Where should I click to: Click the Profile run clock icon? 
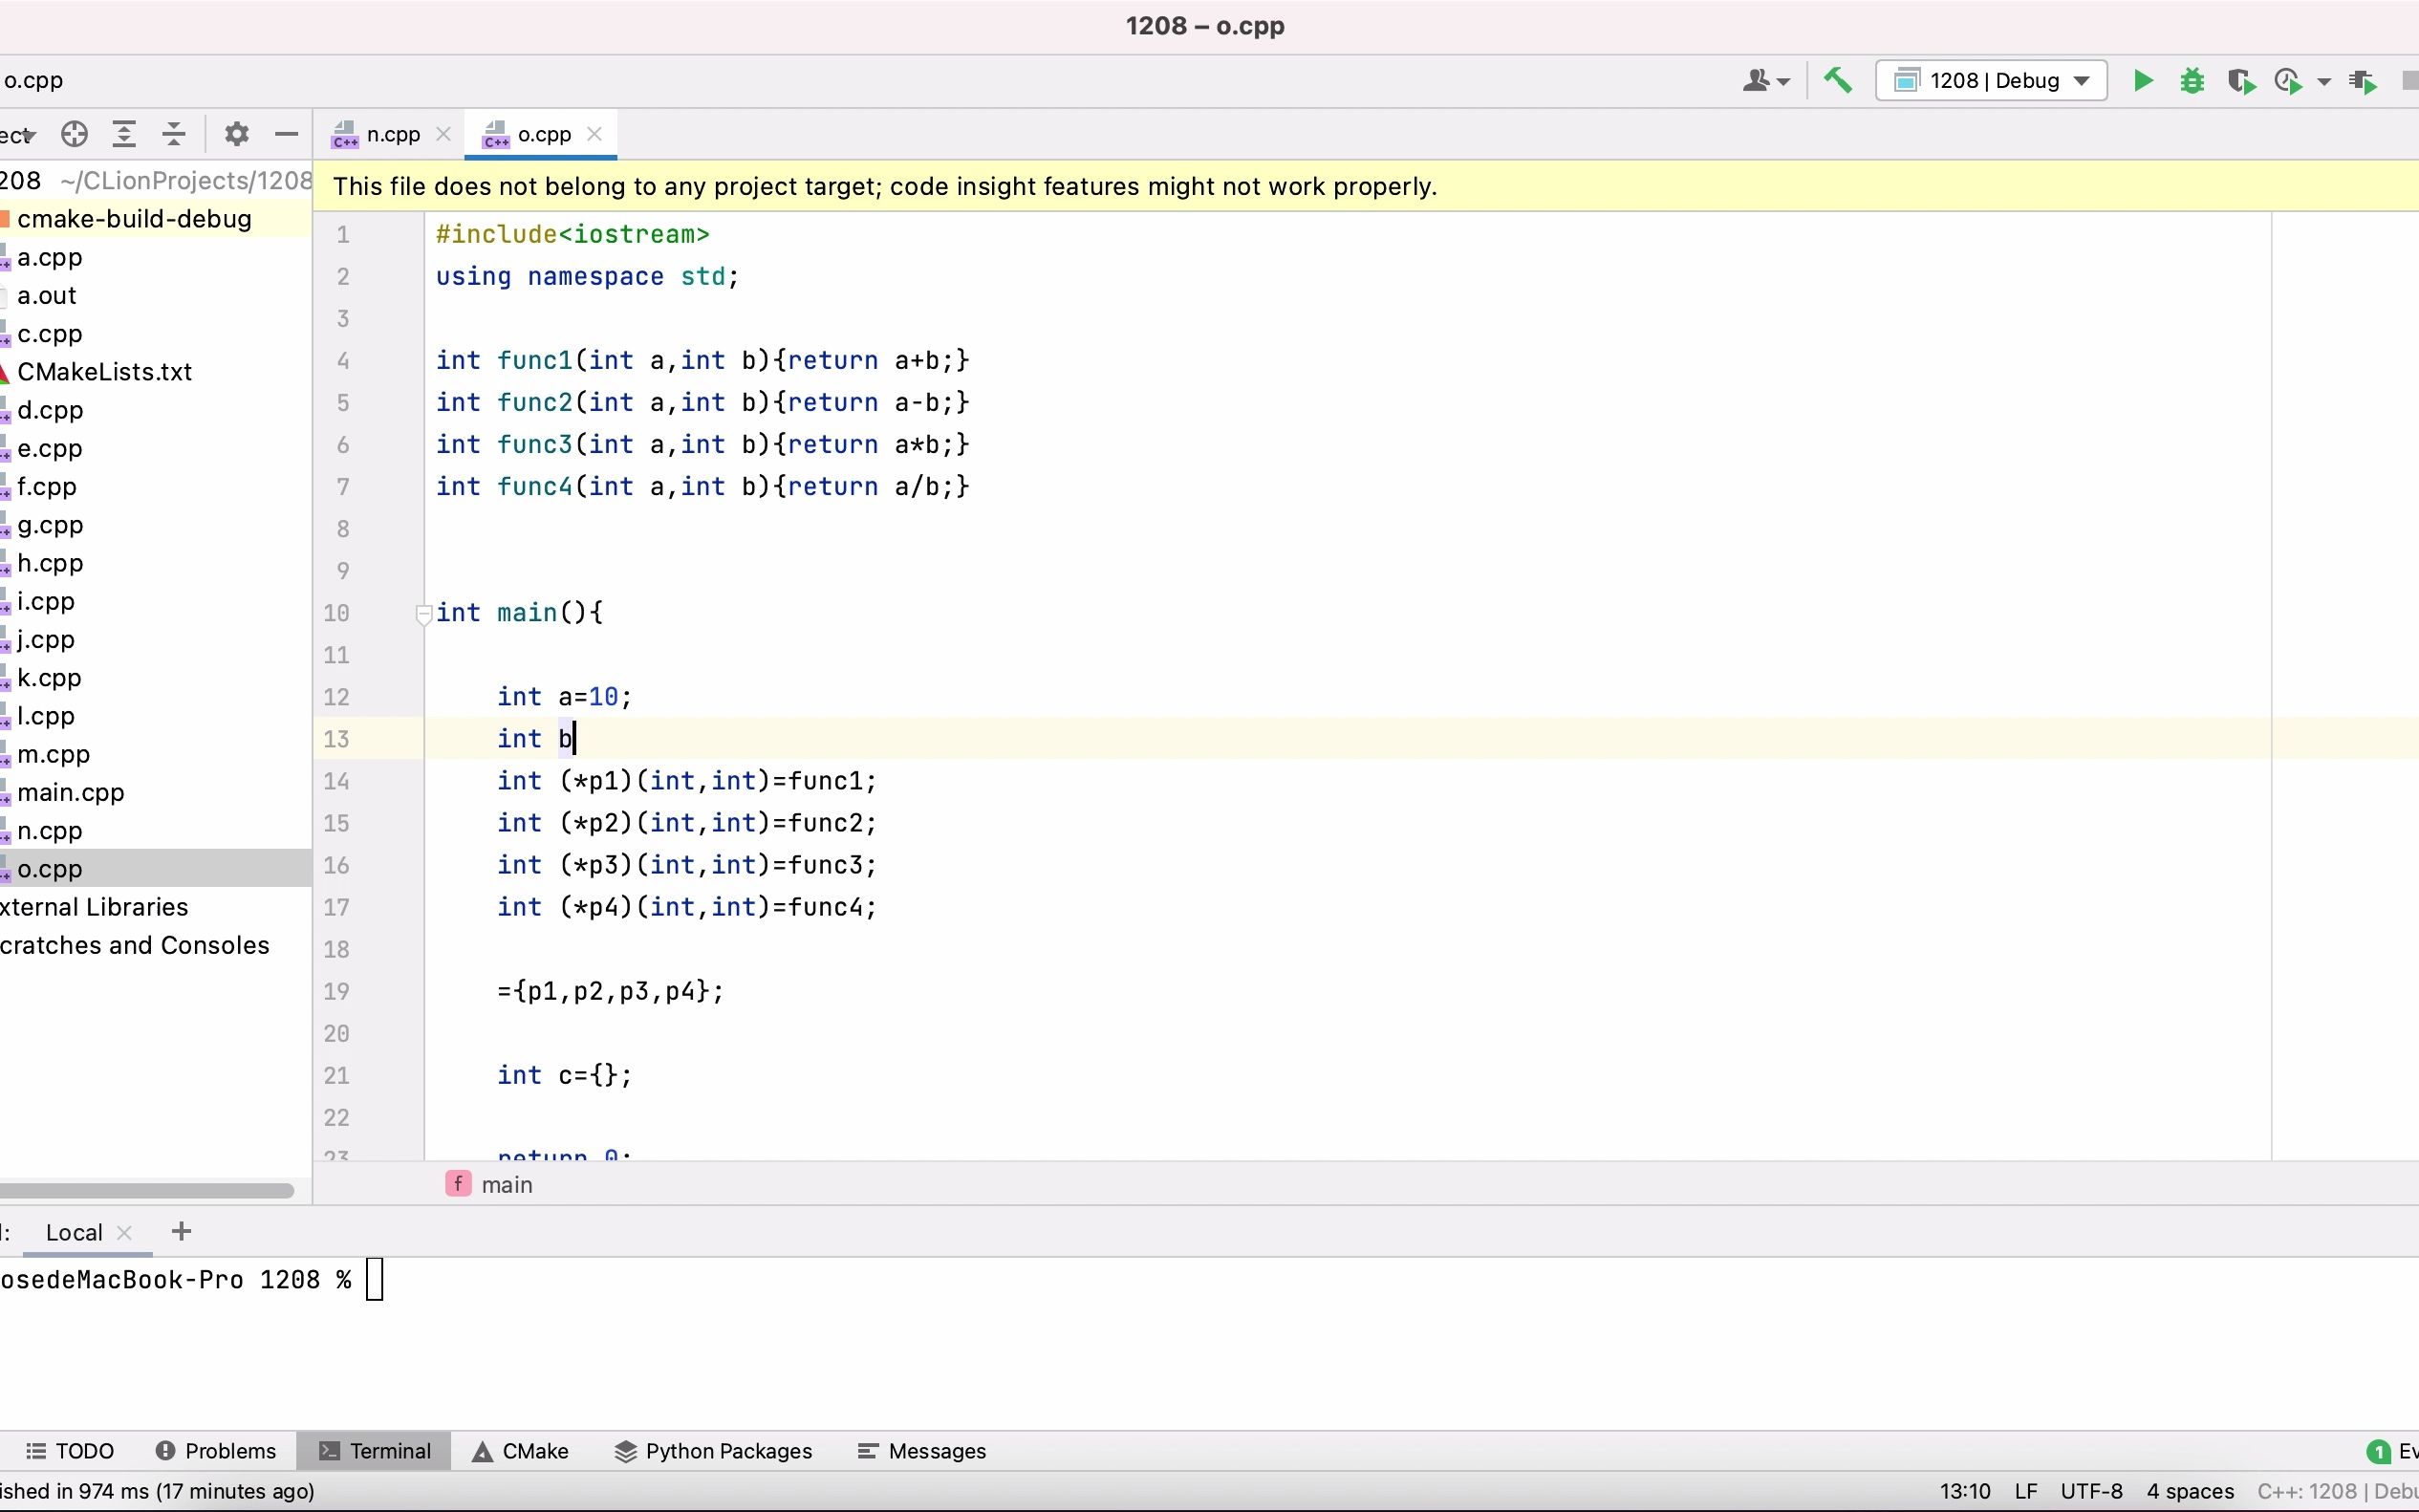point(2289,80)
